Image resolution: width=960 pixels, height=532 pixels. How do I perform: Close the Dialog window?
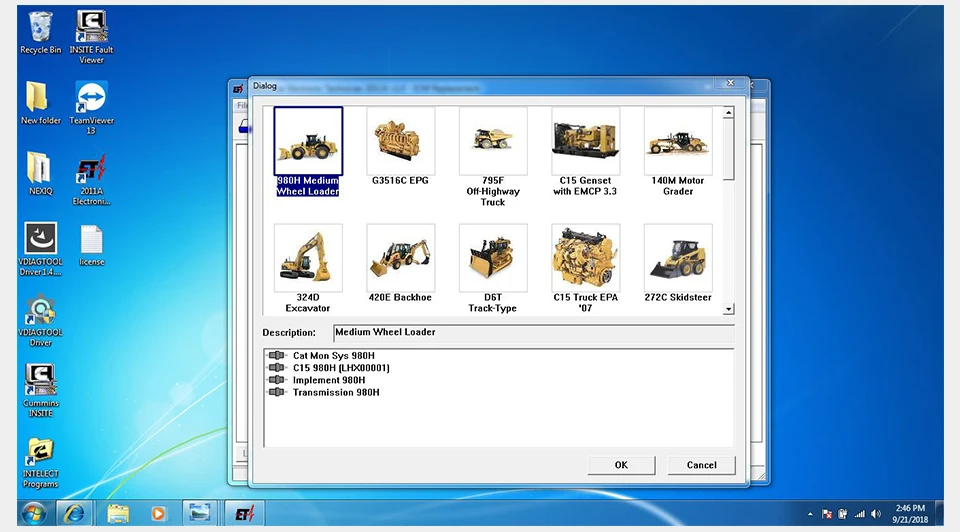click(x=730, y=83)
